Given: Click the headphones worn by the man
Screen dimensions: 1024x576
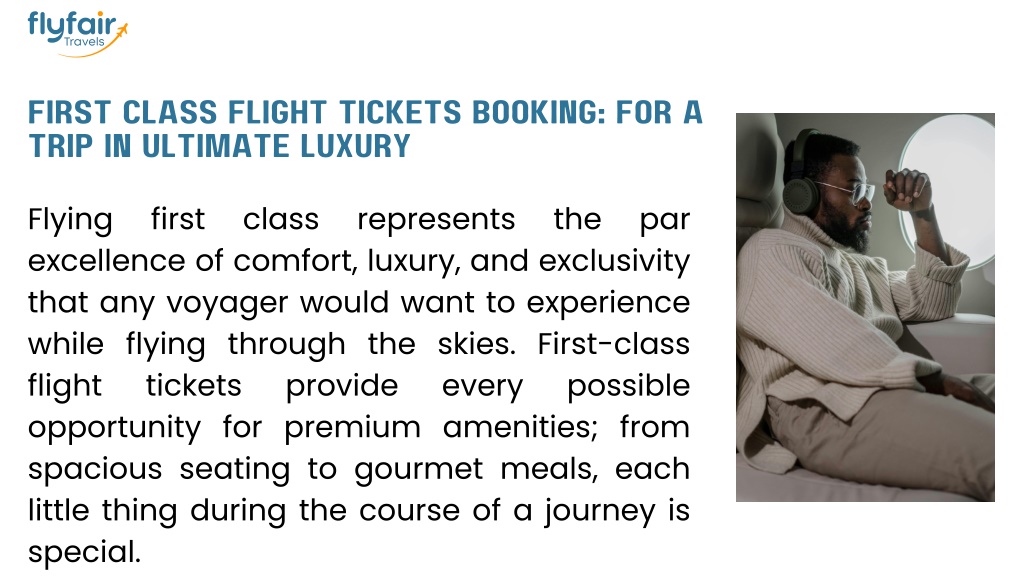Looking at the screenshot, I should coord(803,174).
